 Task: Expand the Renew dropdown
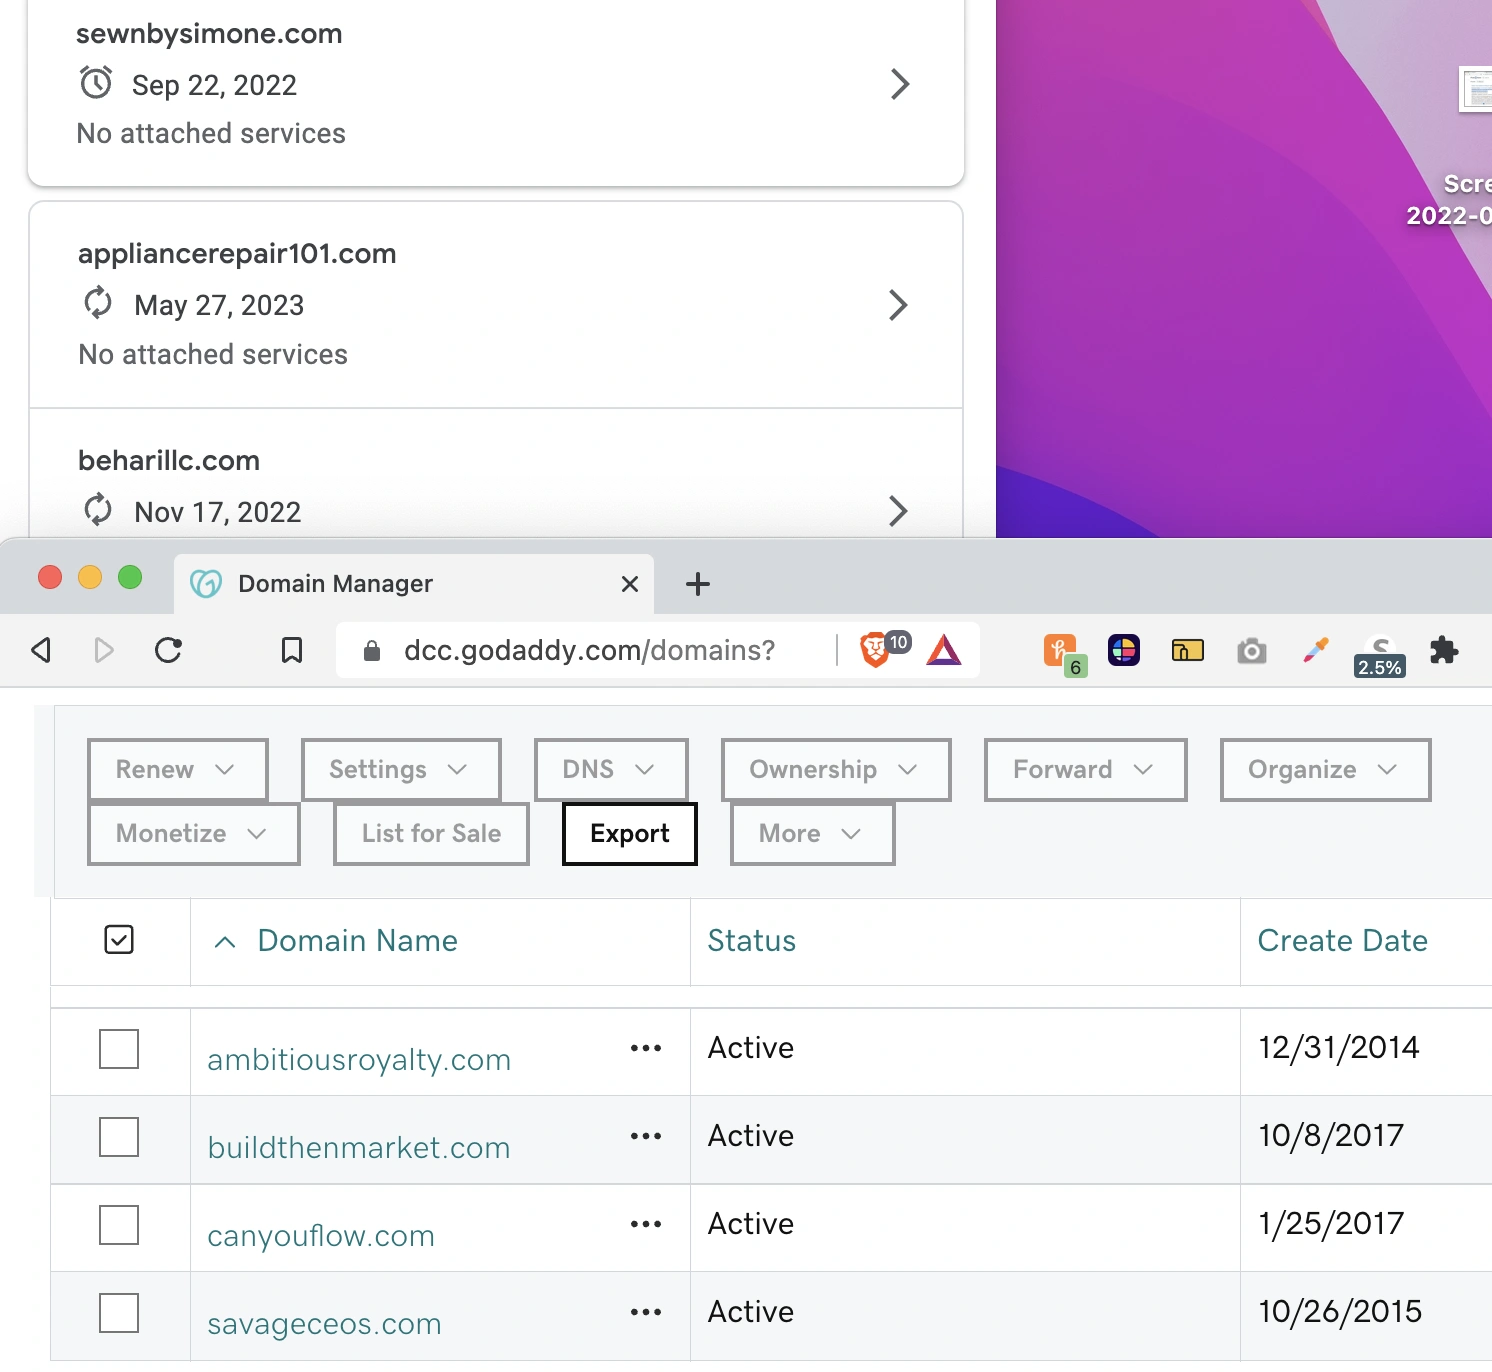point(177,770)
